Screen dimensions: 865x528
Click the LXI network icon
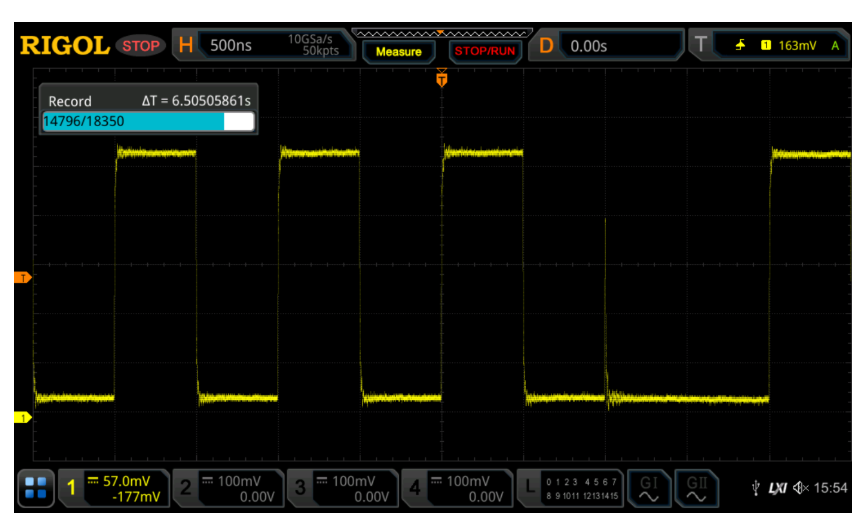pyautogui.click(x=777, y=488)
